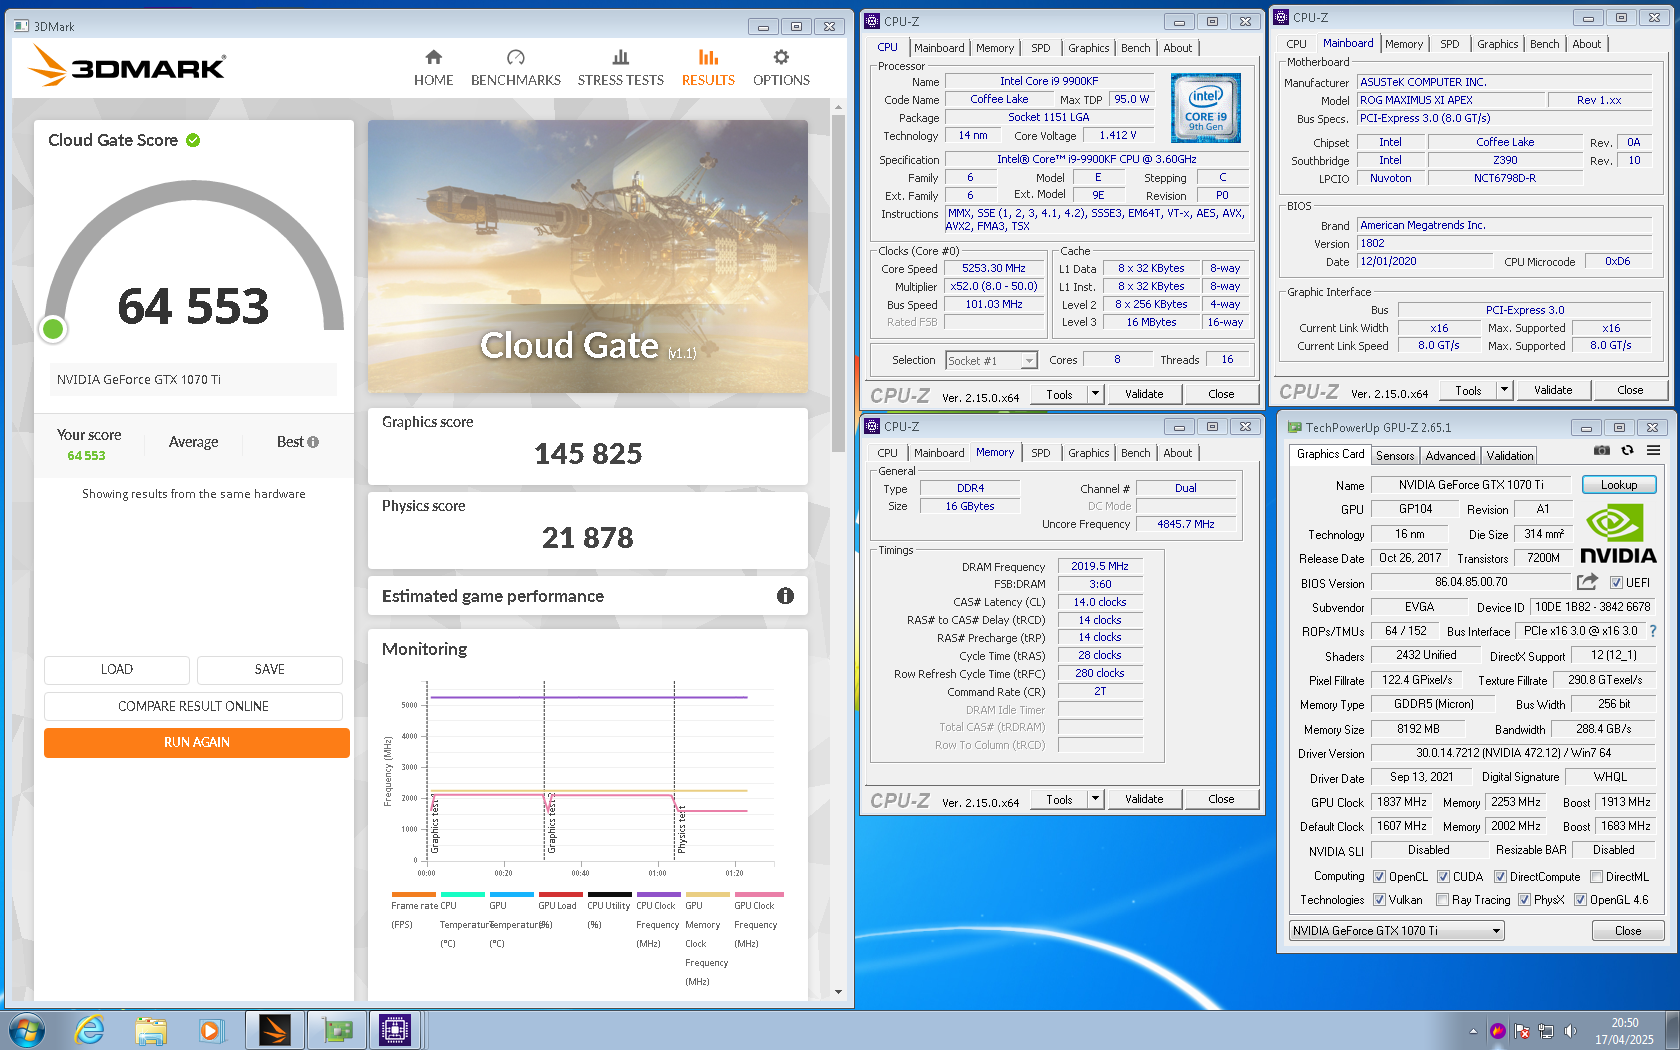The image size is (1680, 1050).
Task: Toggle OpenGL 4.6 checkbox in GPU-Z
Action: click(x=1580, y=900)
